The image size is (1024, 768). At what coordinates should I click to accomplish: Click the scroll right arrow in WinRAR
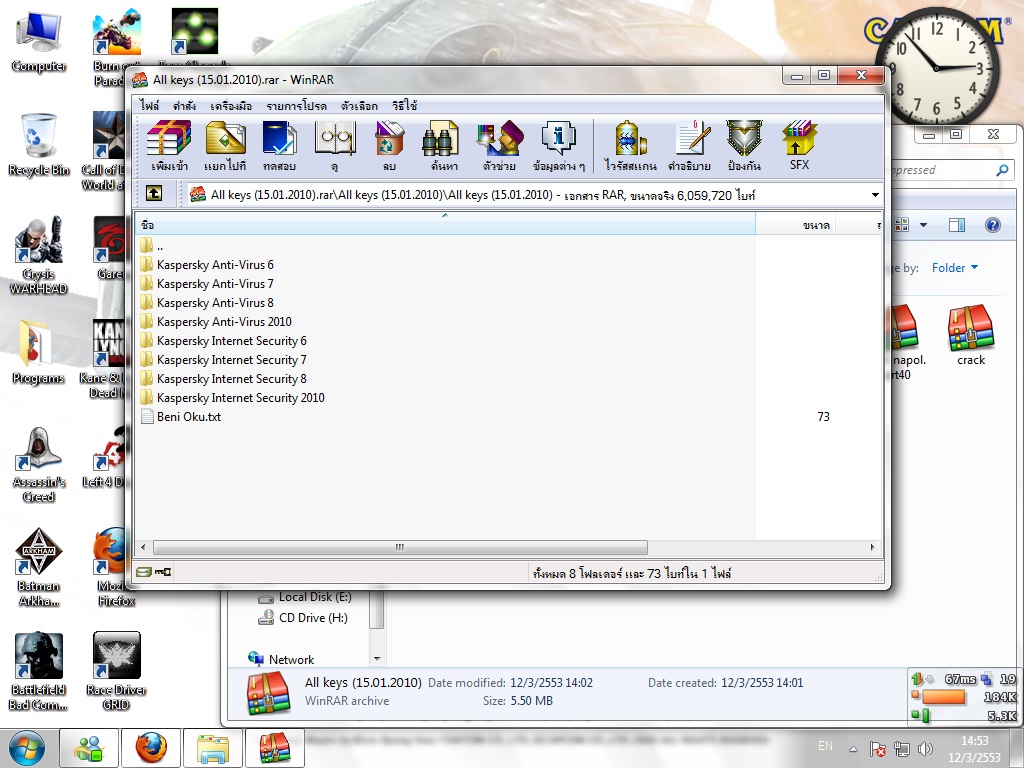pos(872,547)
